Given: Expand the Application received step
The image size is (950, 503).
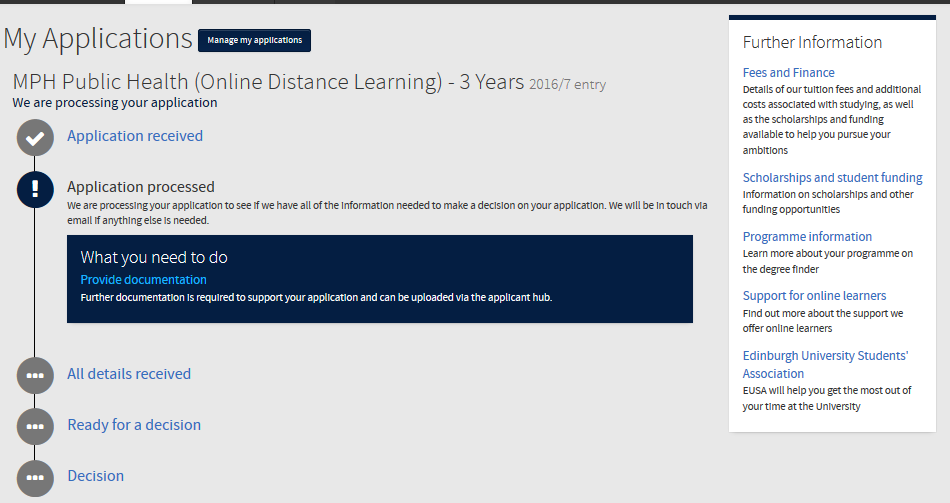Looking at the screenshot, I should [x=134, y=136].
